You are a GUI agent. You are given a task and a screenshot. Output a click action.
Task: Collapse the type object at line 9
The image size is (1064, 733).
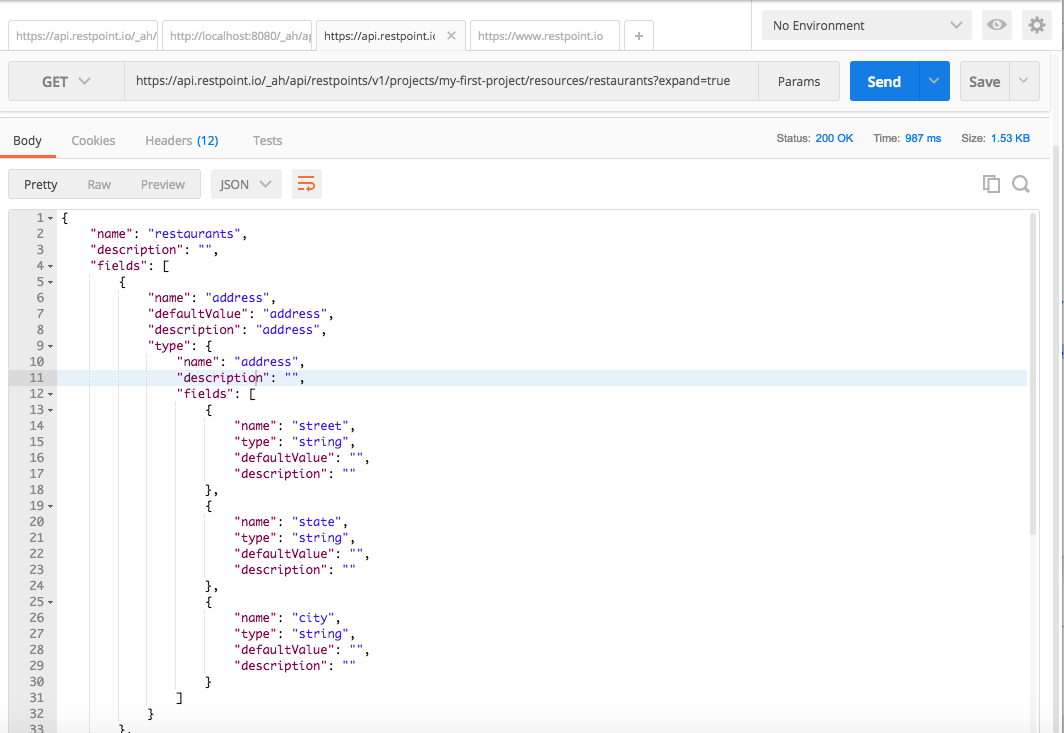click(50, 347)
